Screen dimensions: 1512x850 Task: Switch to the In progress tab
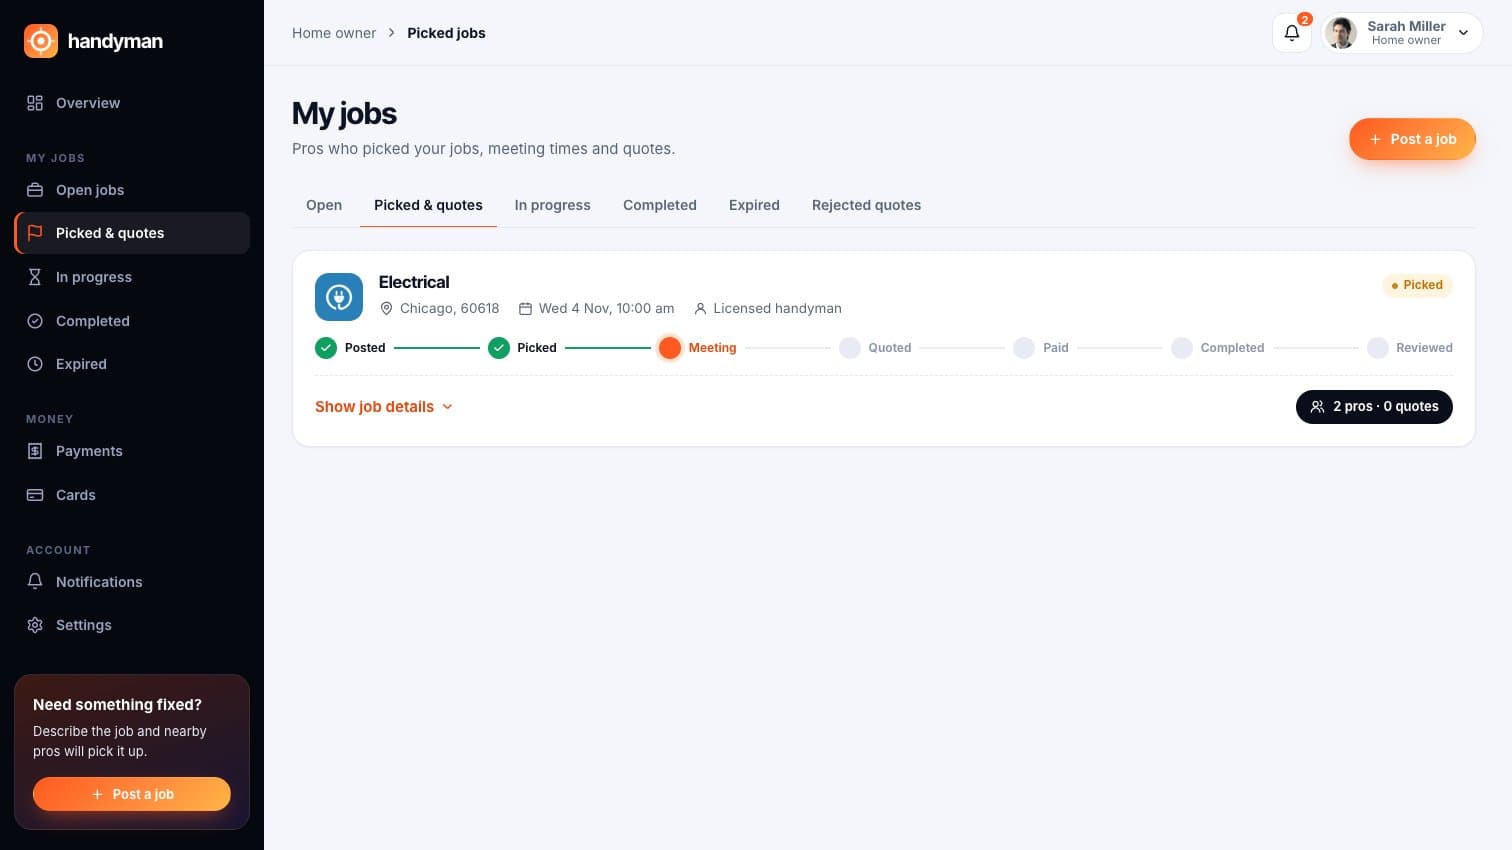tap(553, 205)
